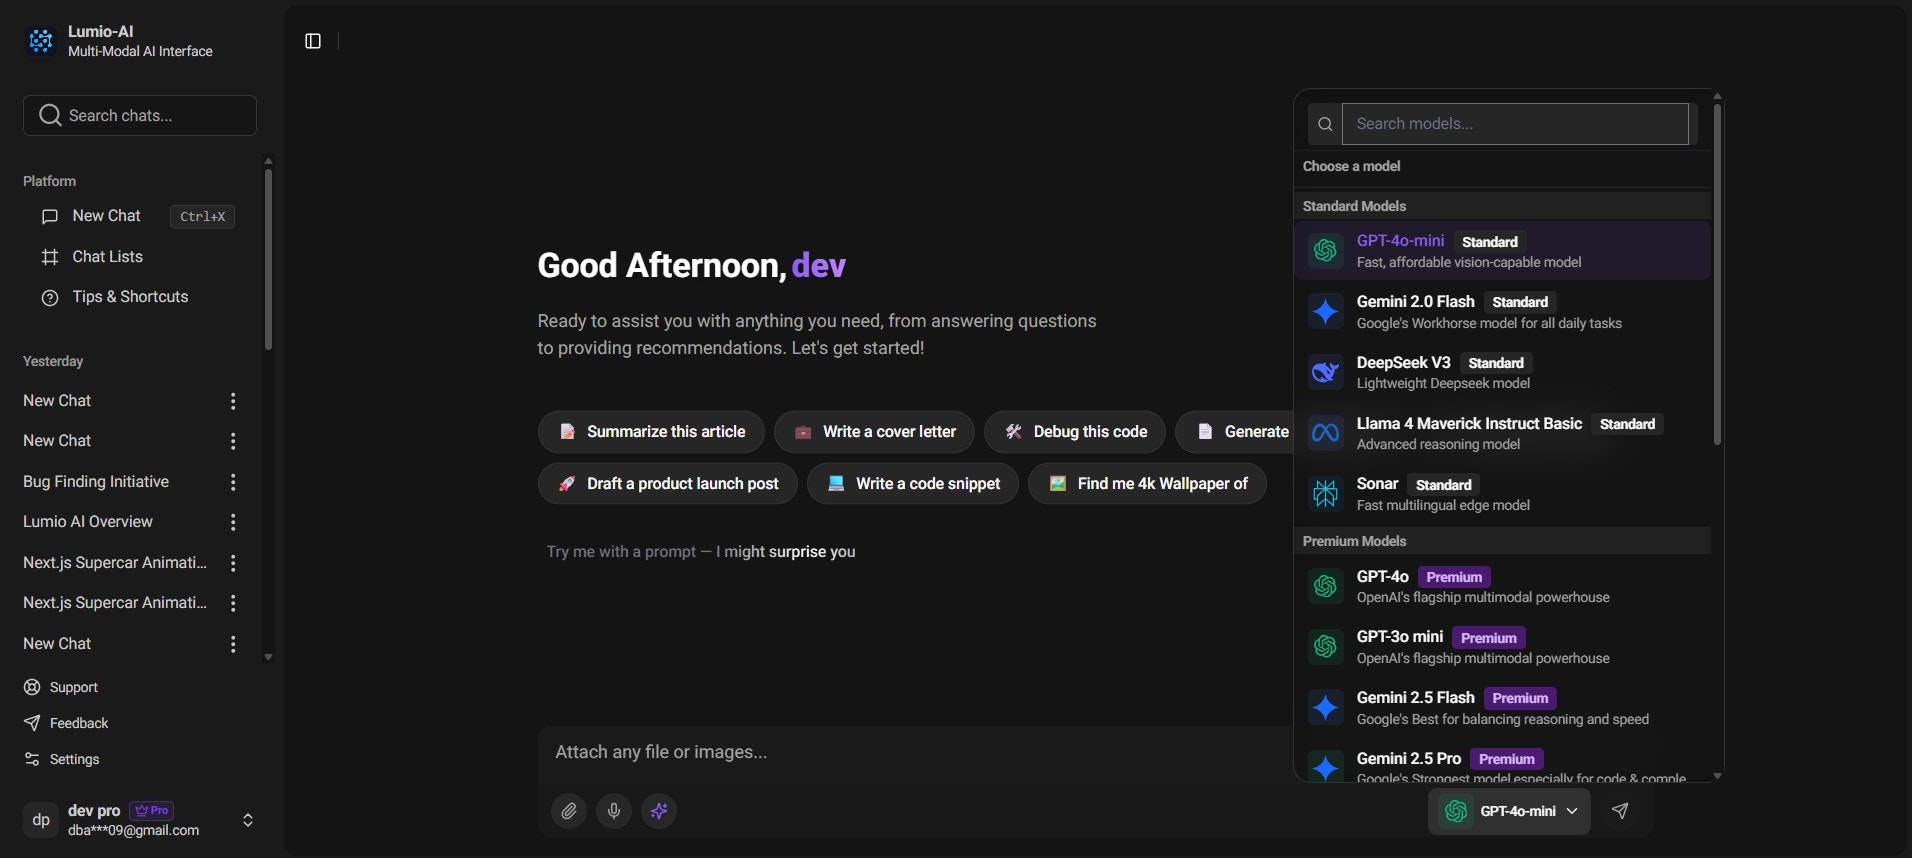Viewport: 1912px width, 858px height.
Task: Click the Meta Llama logo icon
Action: pyautogui.click(x=1325, y=433)
